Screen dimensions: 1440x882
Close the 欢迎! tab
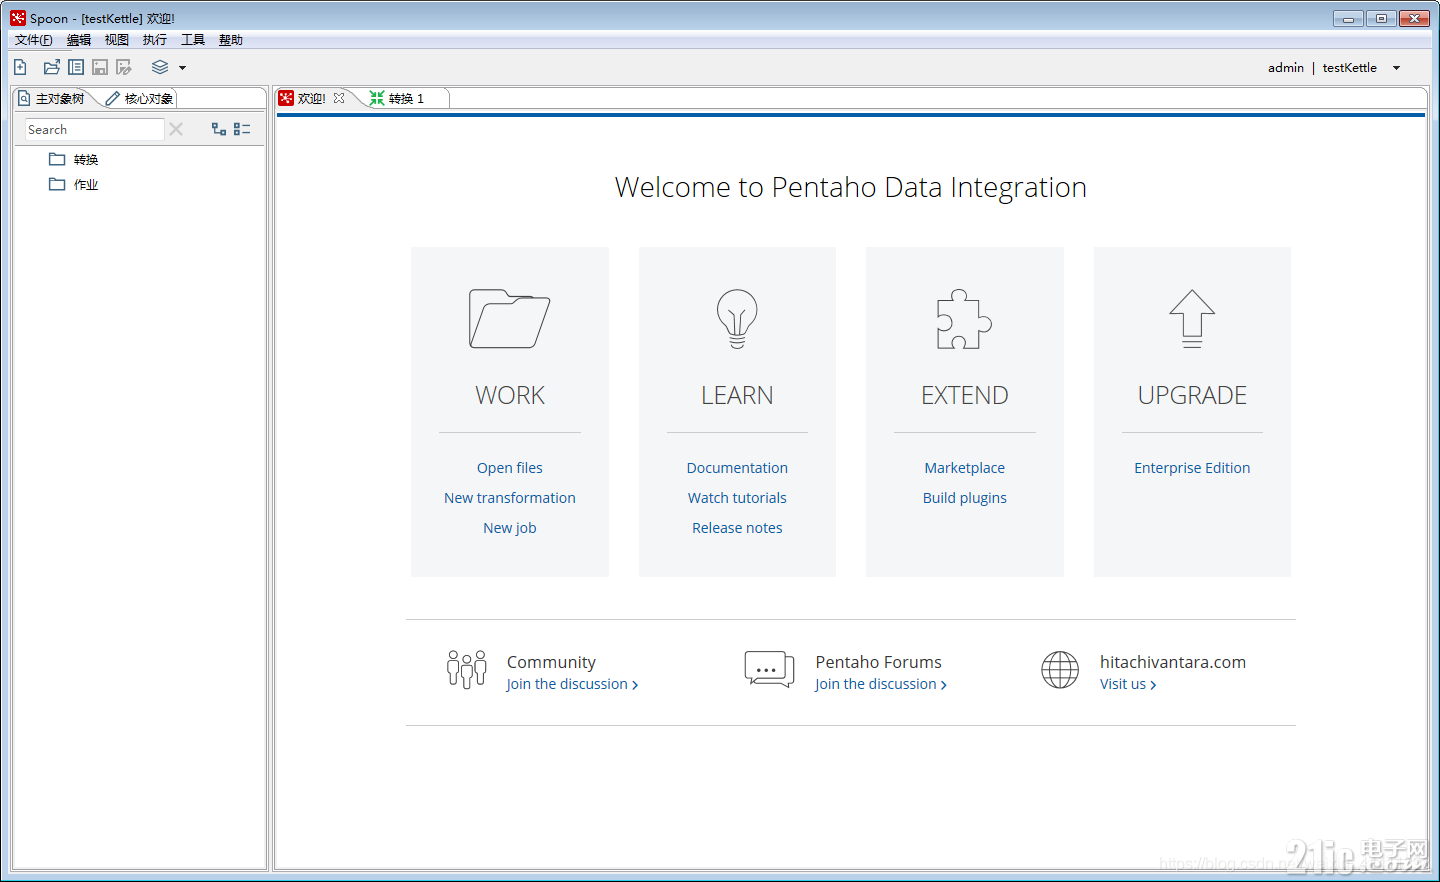tap(339, 98)
